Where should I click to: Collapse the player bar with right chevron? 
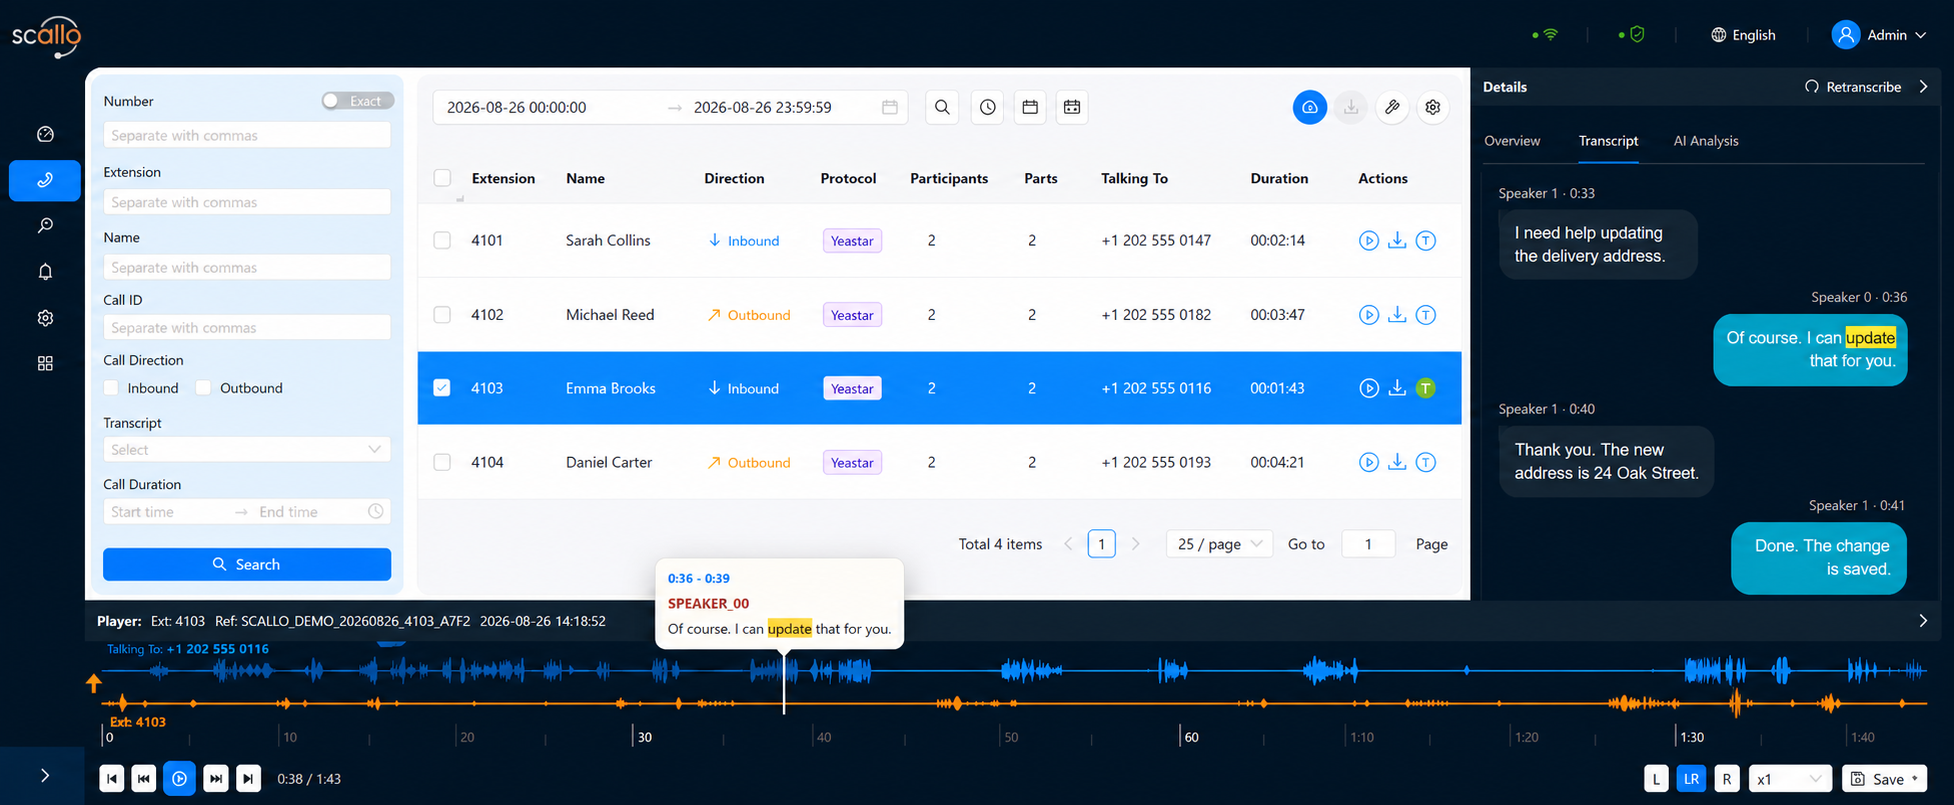point(1923,621)
